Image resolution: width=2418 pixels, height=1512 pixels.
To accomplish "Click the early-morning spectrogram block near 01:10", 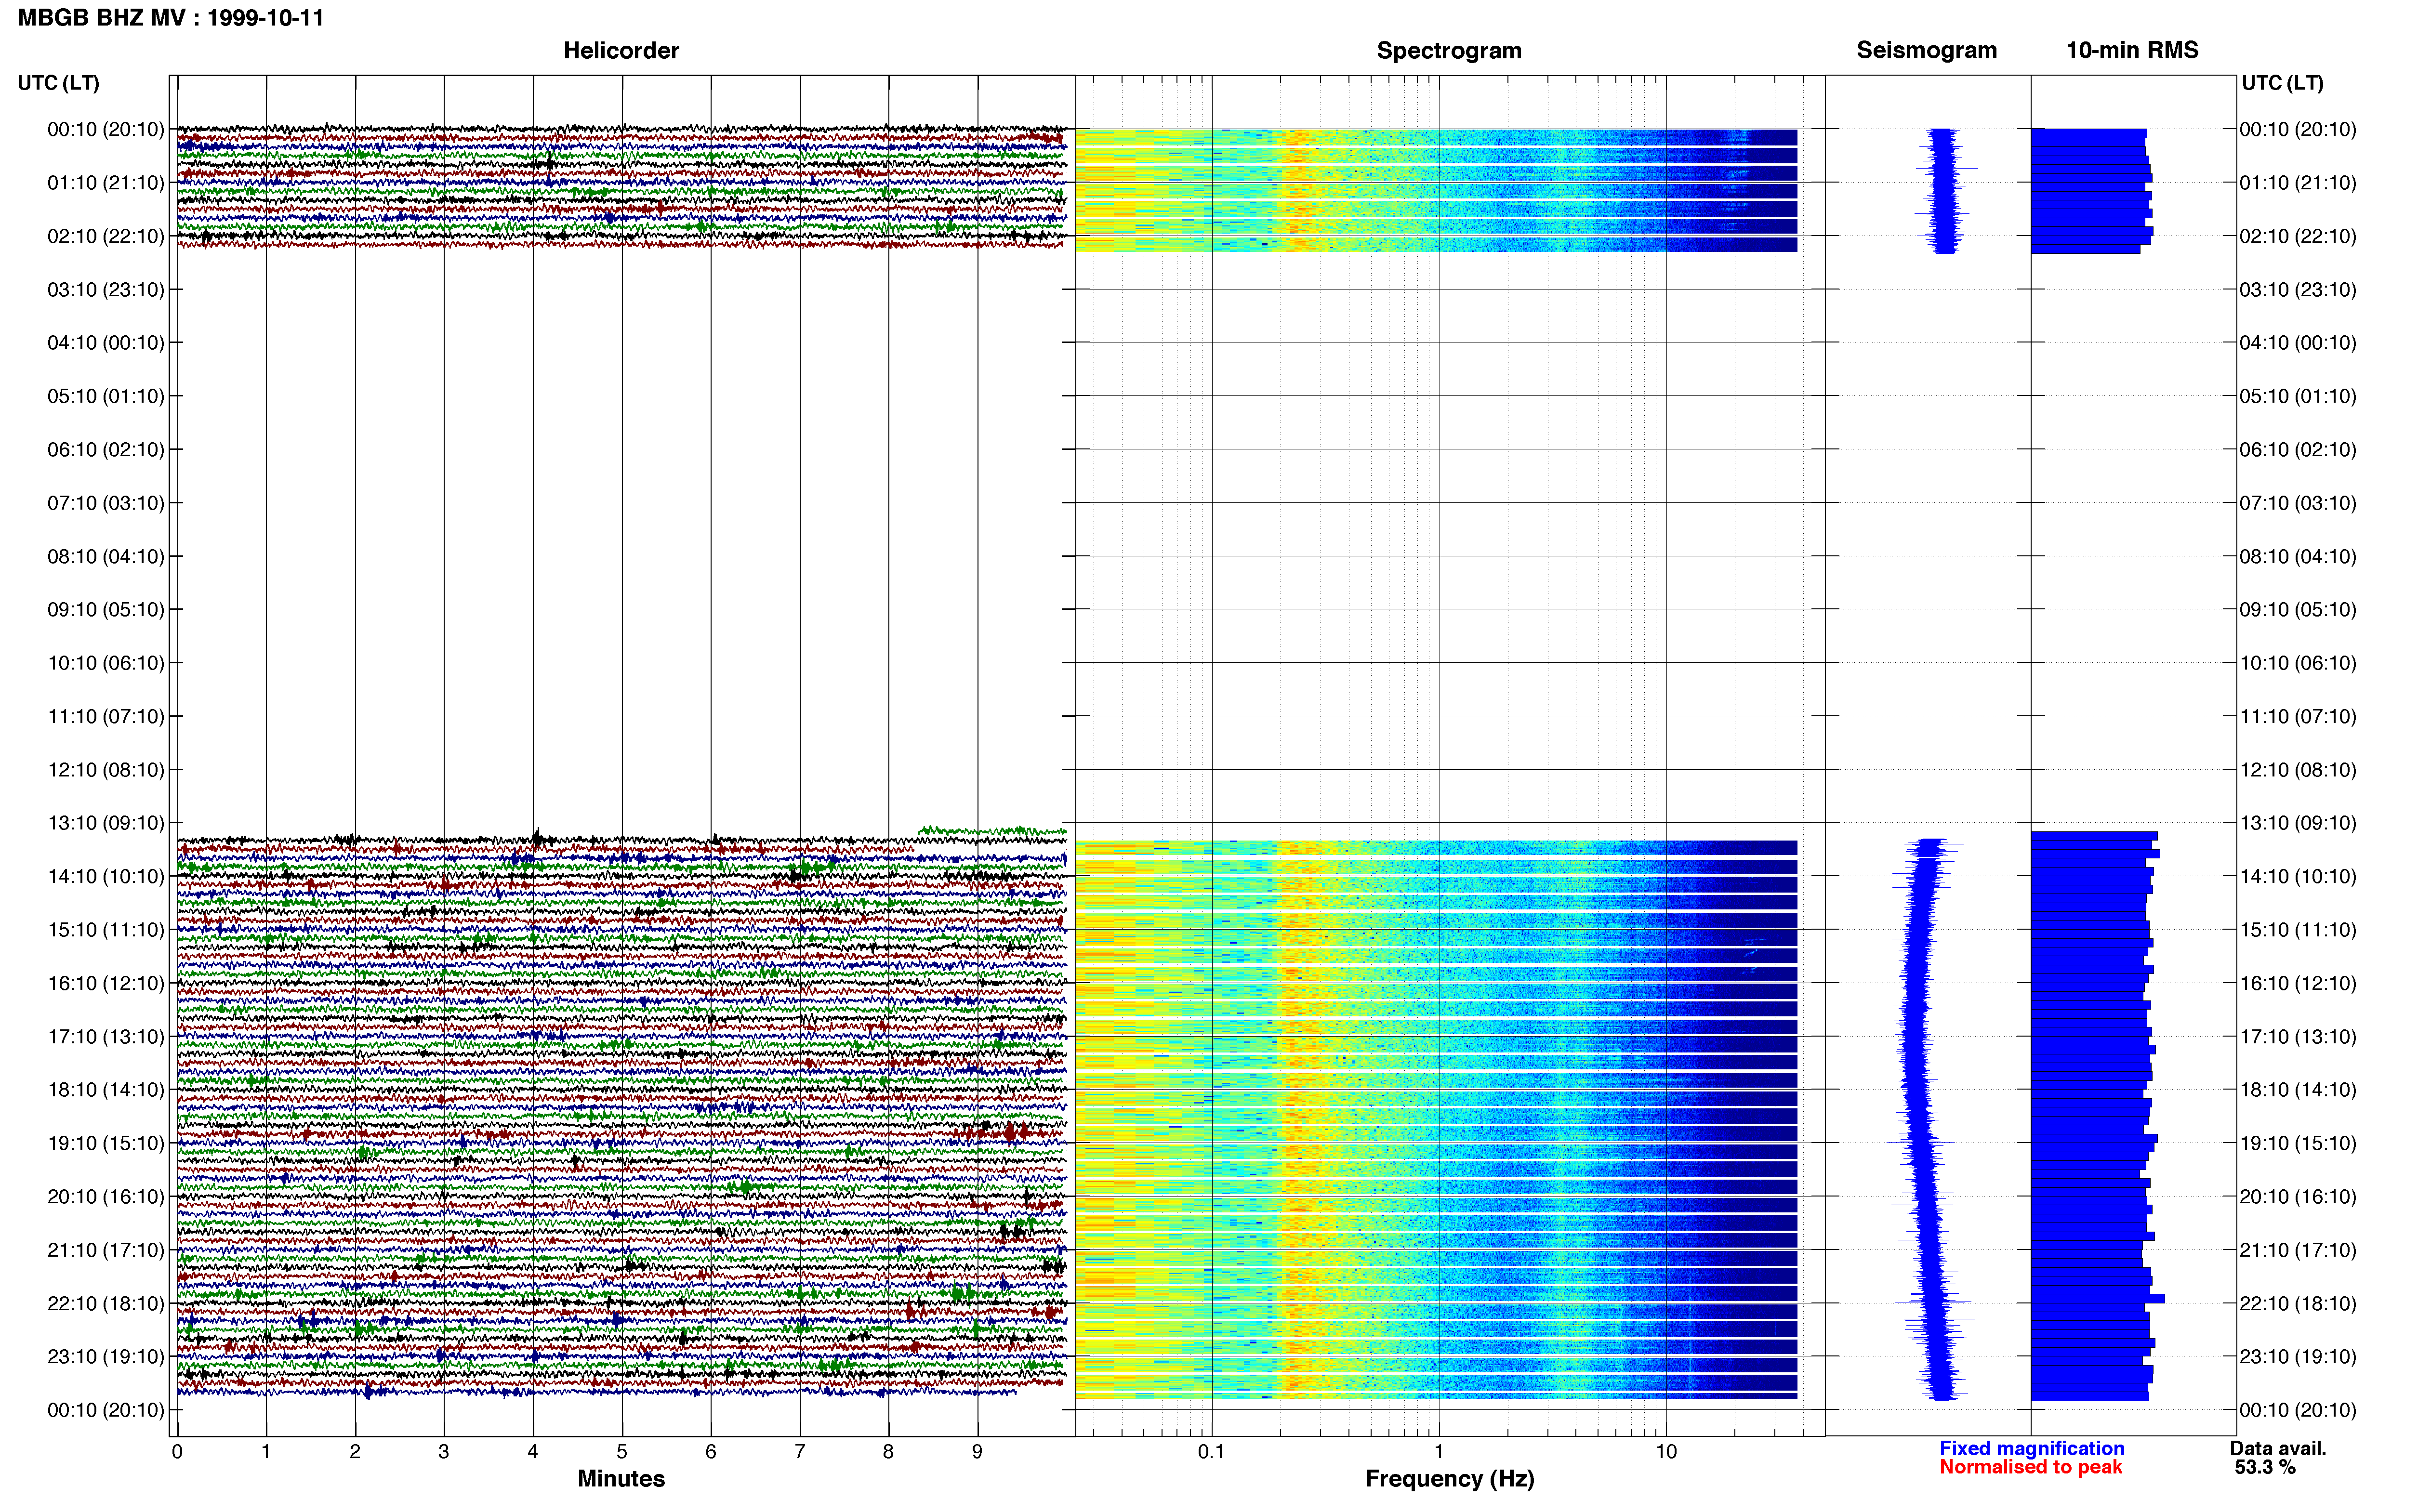I will coord(1436,190).
